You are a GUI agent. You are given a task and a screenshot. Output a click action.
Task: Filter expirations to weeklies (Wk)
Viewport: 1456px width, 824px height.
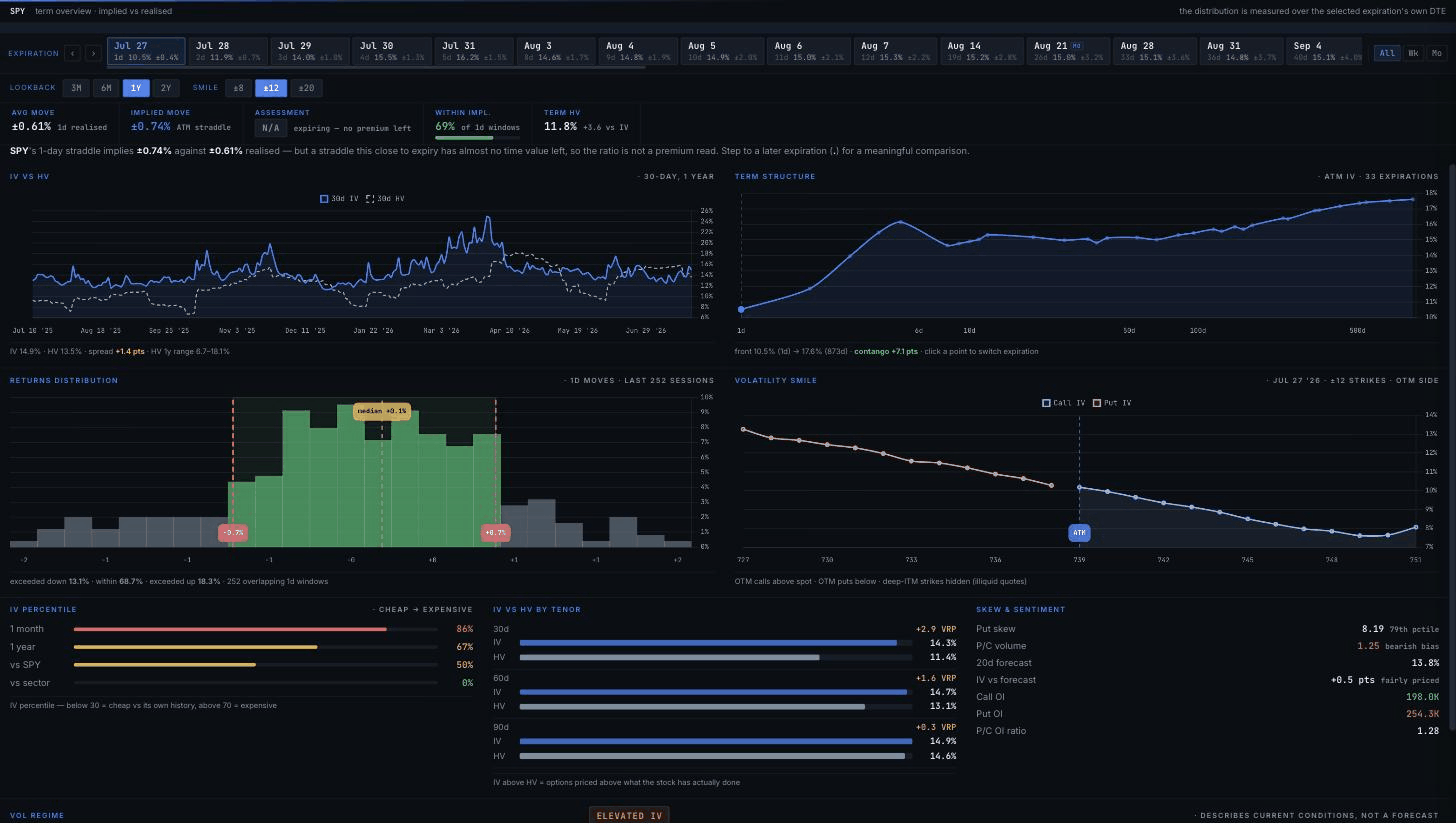(x=1413, y=53)
